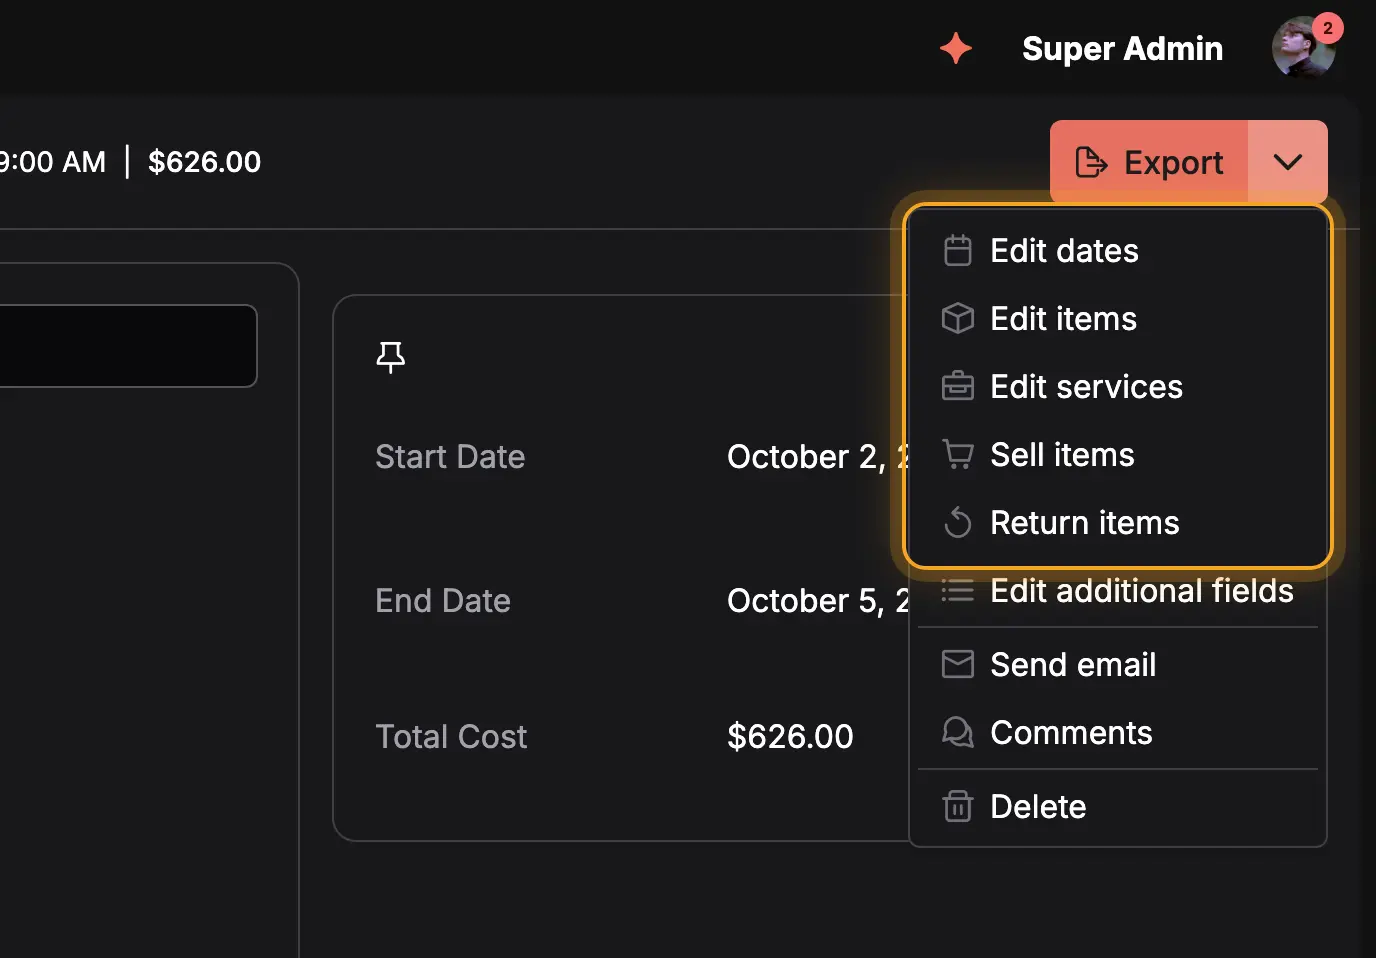Choose Edit items from menu
Viewport: 1376px width, 958px height.
1118,319
